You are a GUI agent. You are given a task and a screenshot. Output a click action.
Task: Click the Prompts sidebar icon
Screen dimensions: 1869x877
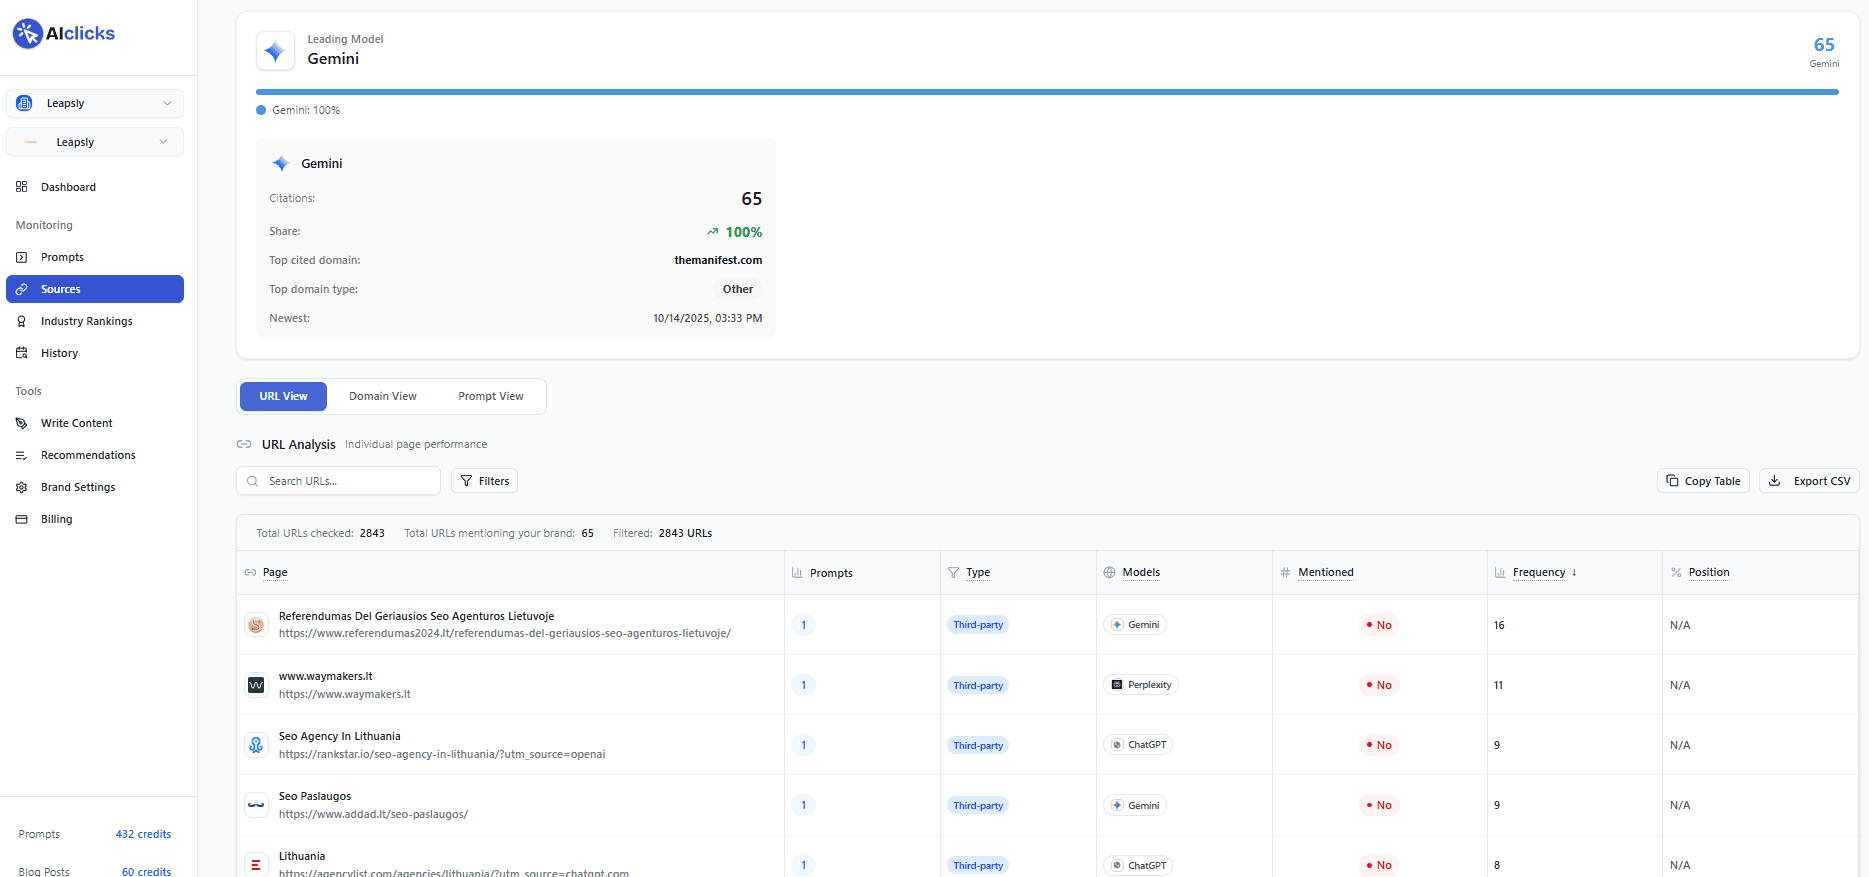click(22, 257)
